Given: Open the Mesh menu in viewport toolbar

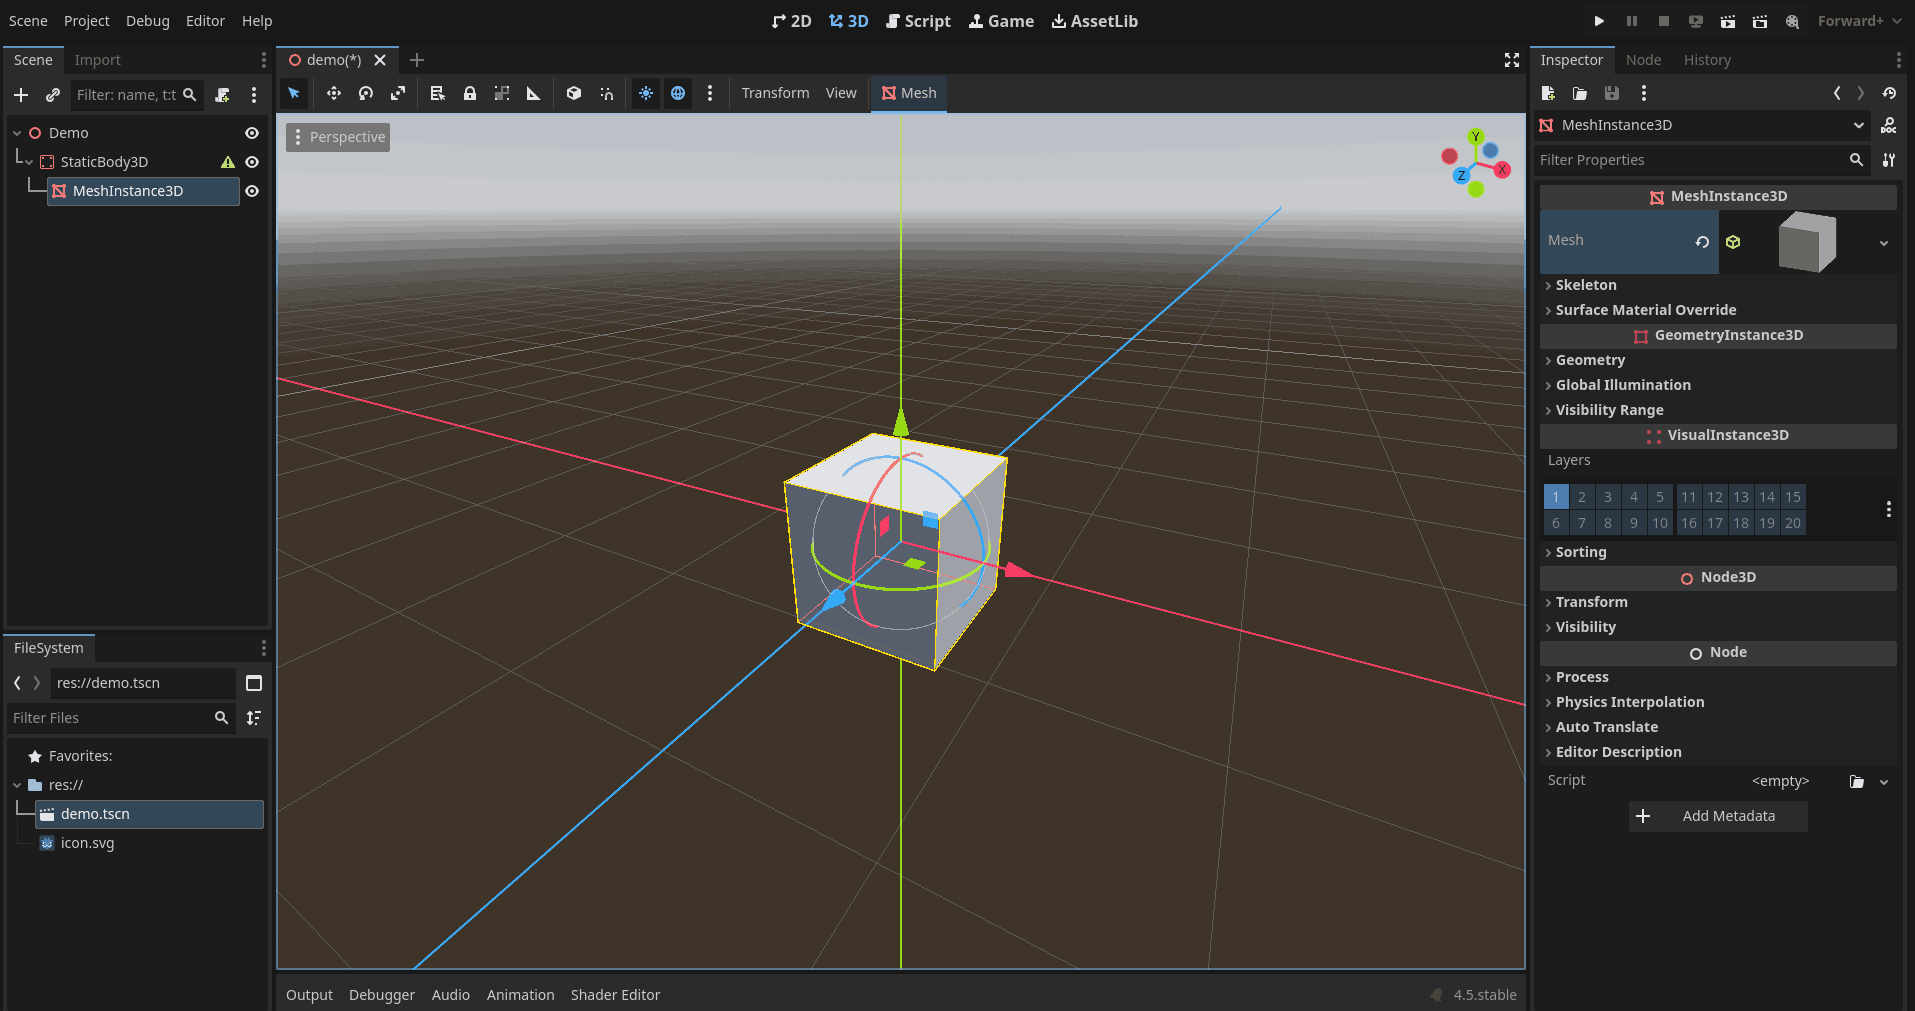Looking at the screenshot, I should click(x=909, y=93).
